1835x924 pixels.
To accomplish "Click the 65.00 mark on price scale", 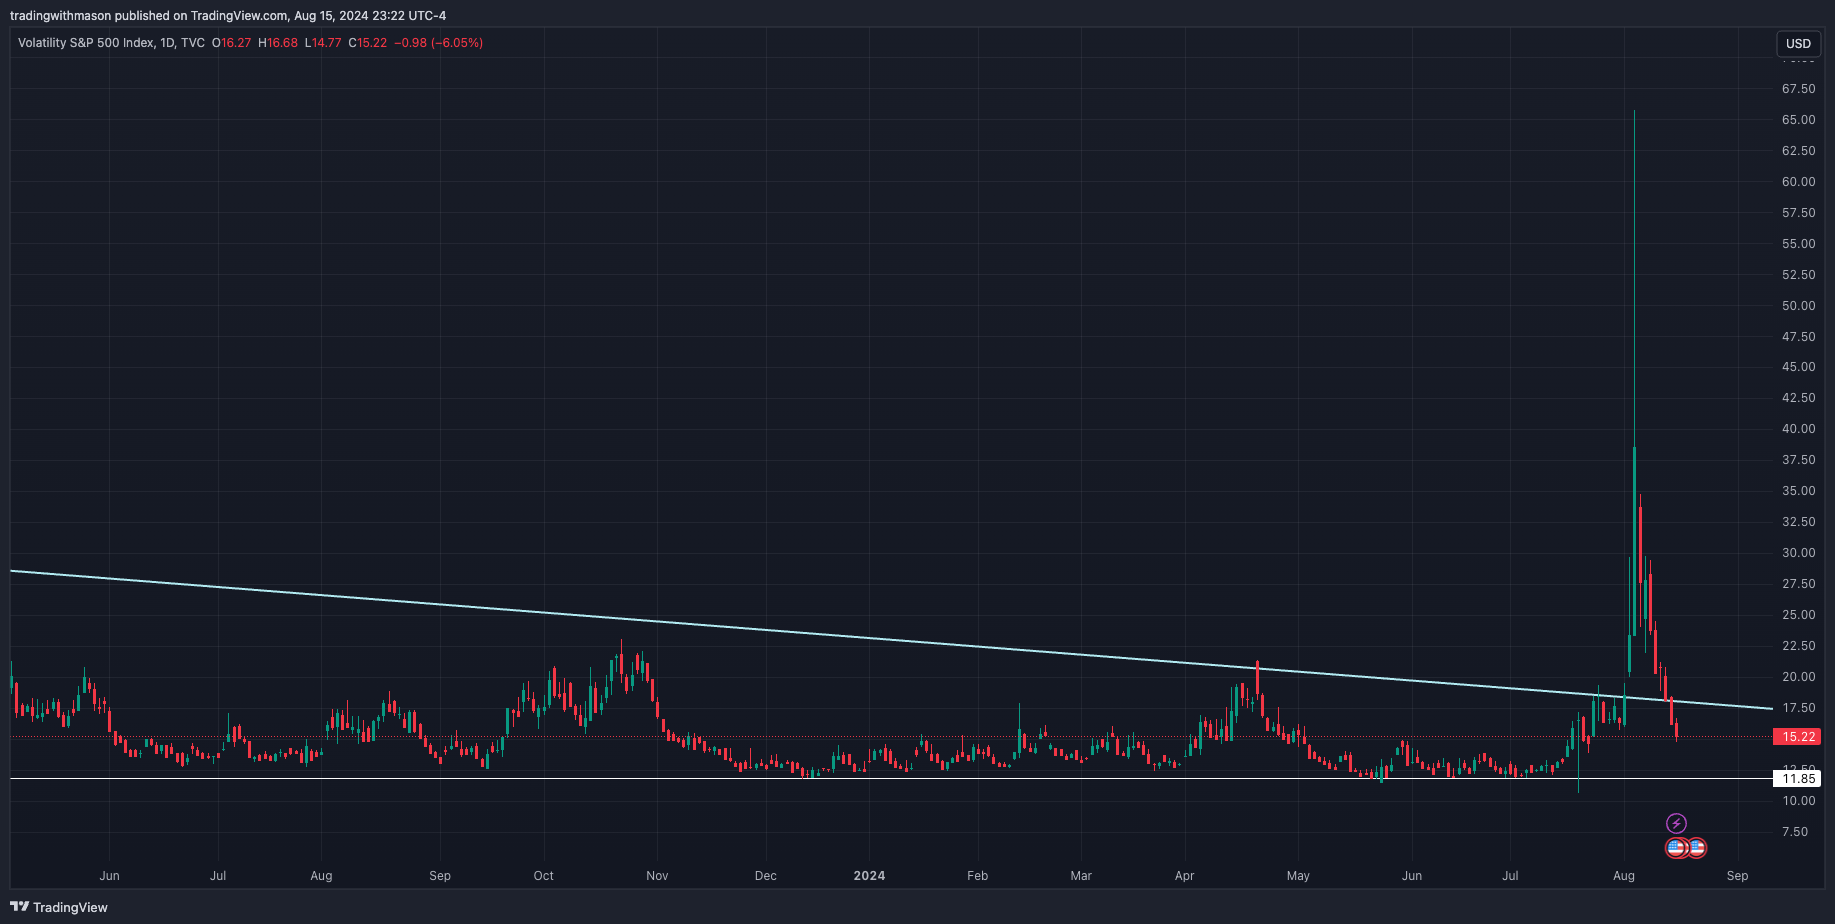I will click(x=1798, y=120).
